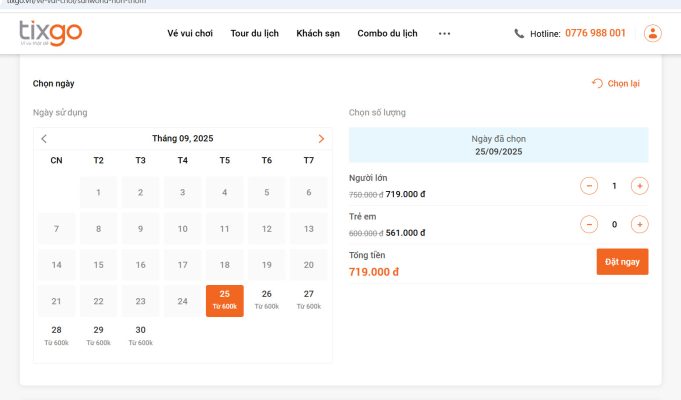This screenshot has width=681, height=400.
Task: Pick date 30 from the calendar
Action: pyautogui.click(x=140, y=335)
